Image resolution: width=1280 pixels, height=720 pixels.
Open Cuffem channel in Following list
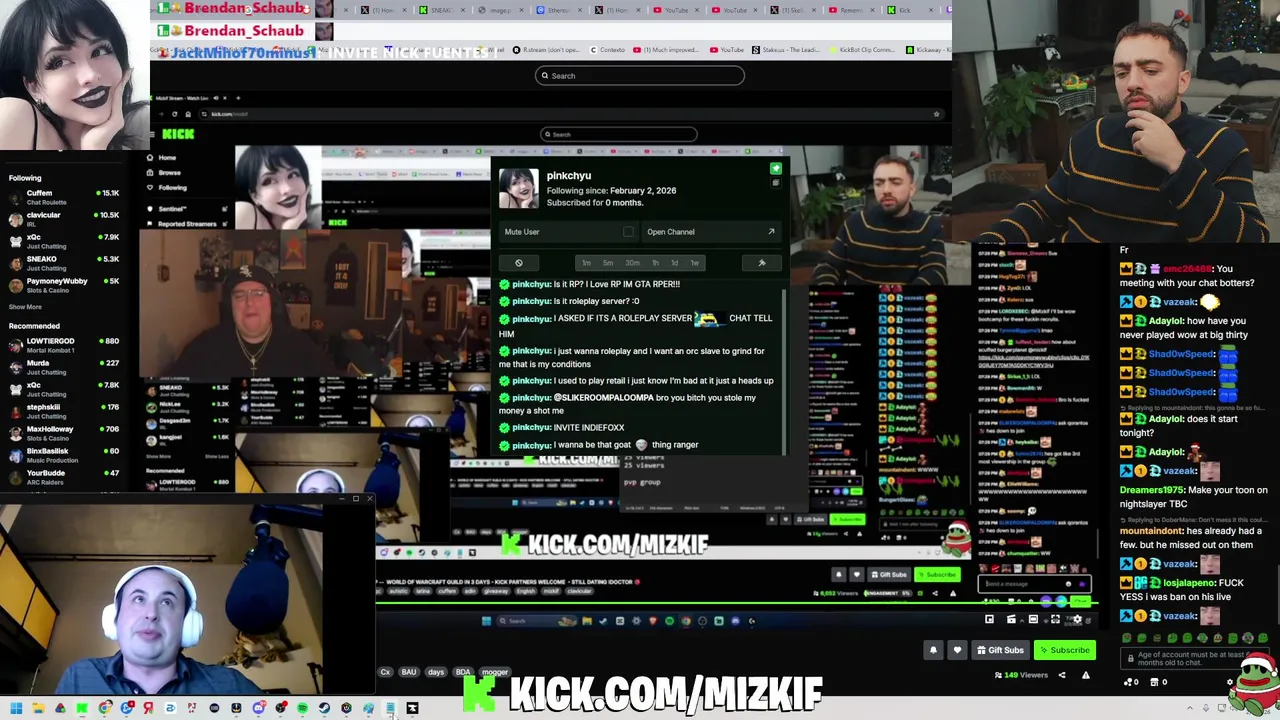point(62,197)
